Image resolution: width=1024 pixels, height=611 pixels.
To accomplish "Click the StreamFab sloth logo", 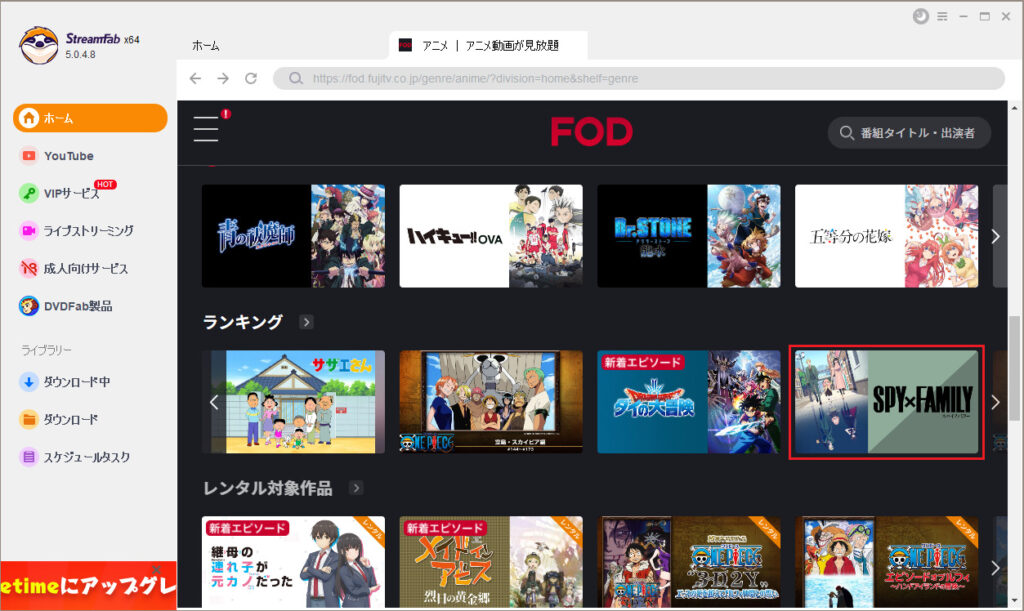I will pos(39,45).
